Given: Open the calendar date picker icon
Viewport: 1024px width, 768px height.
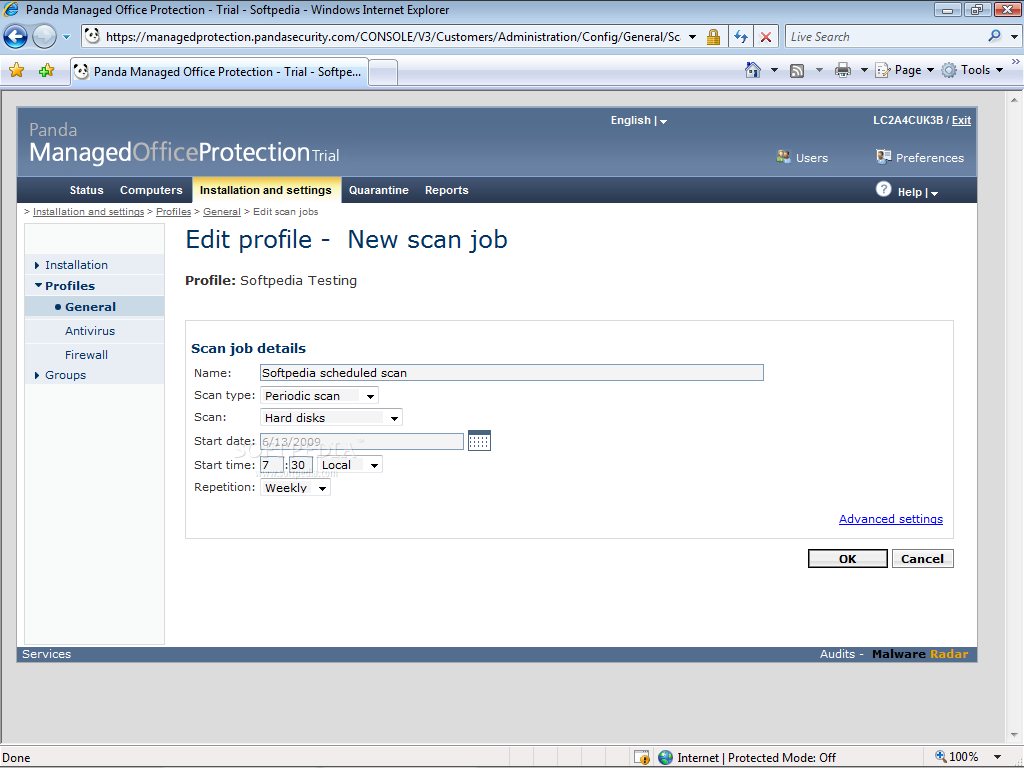Looking at the screenshot, I should (479, 441).
